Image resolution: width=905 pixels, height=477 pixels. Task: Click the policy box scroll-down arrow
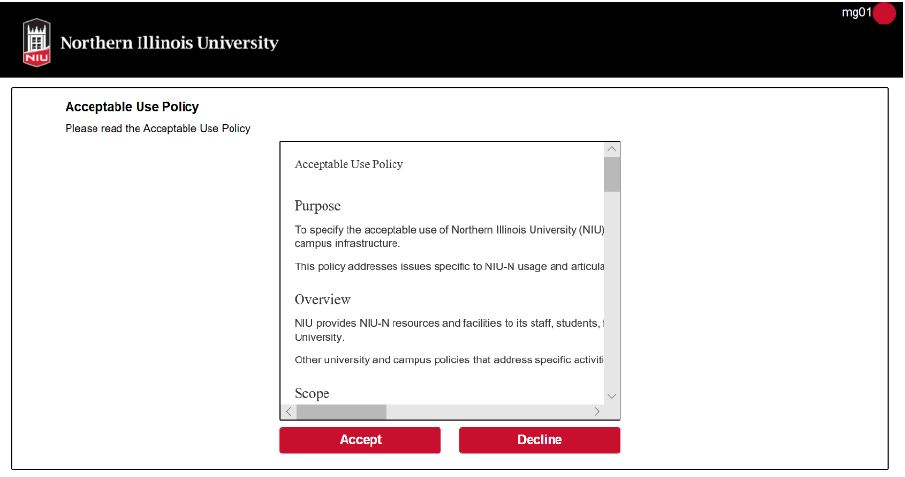tap(612, 396)
